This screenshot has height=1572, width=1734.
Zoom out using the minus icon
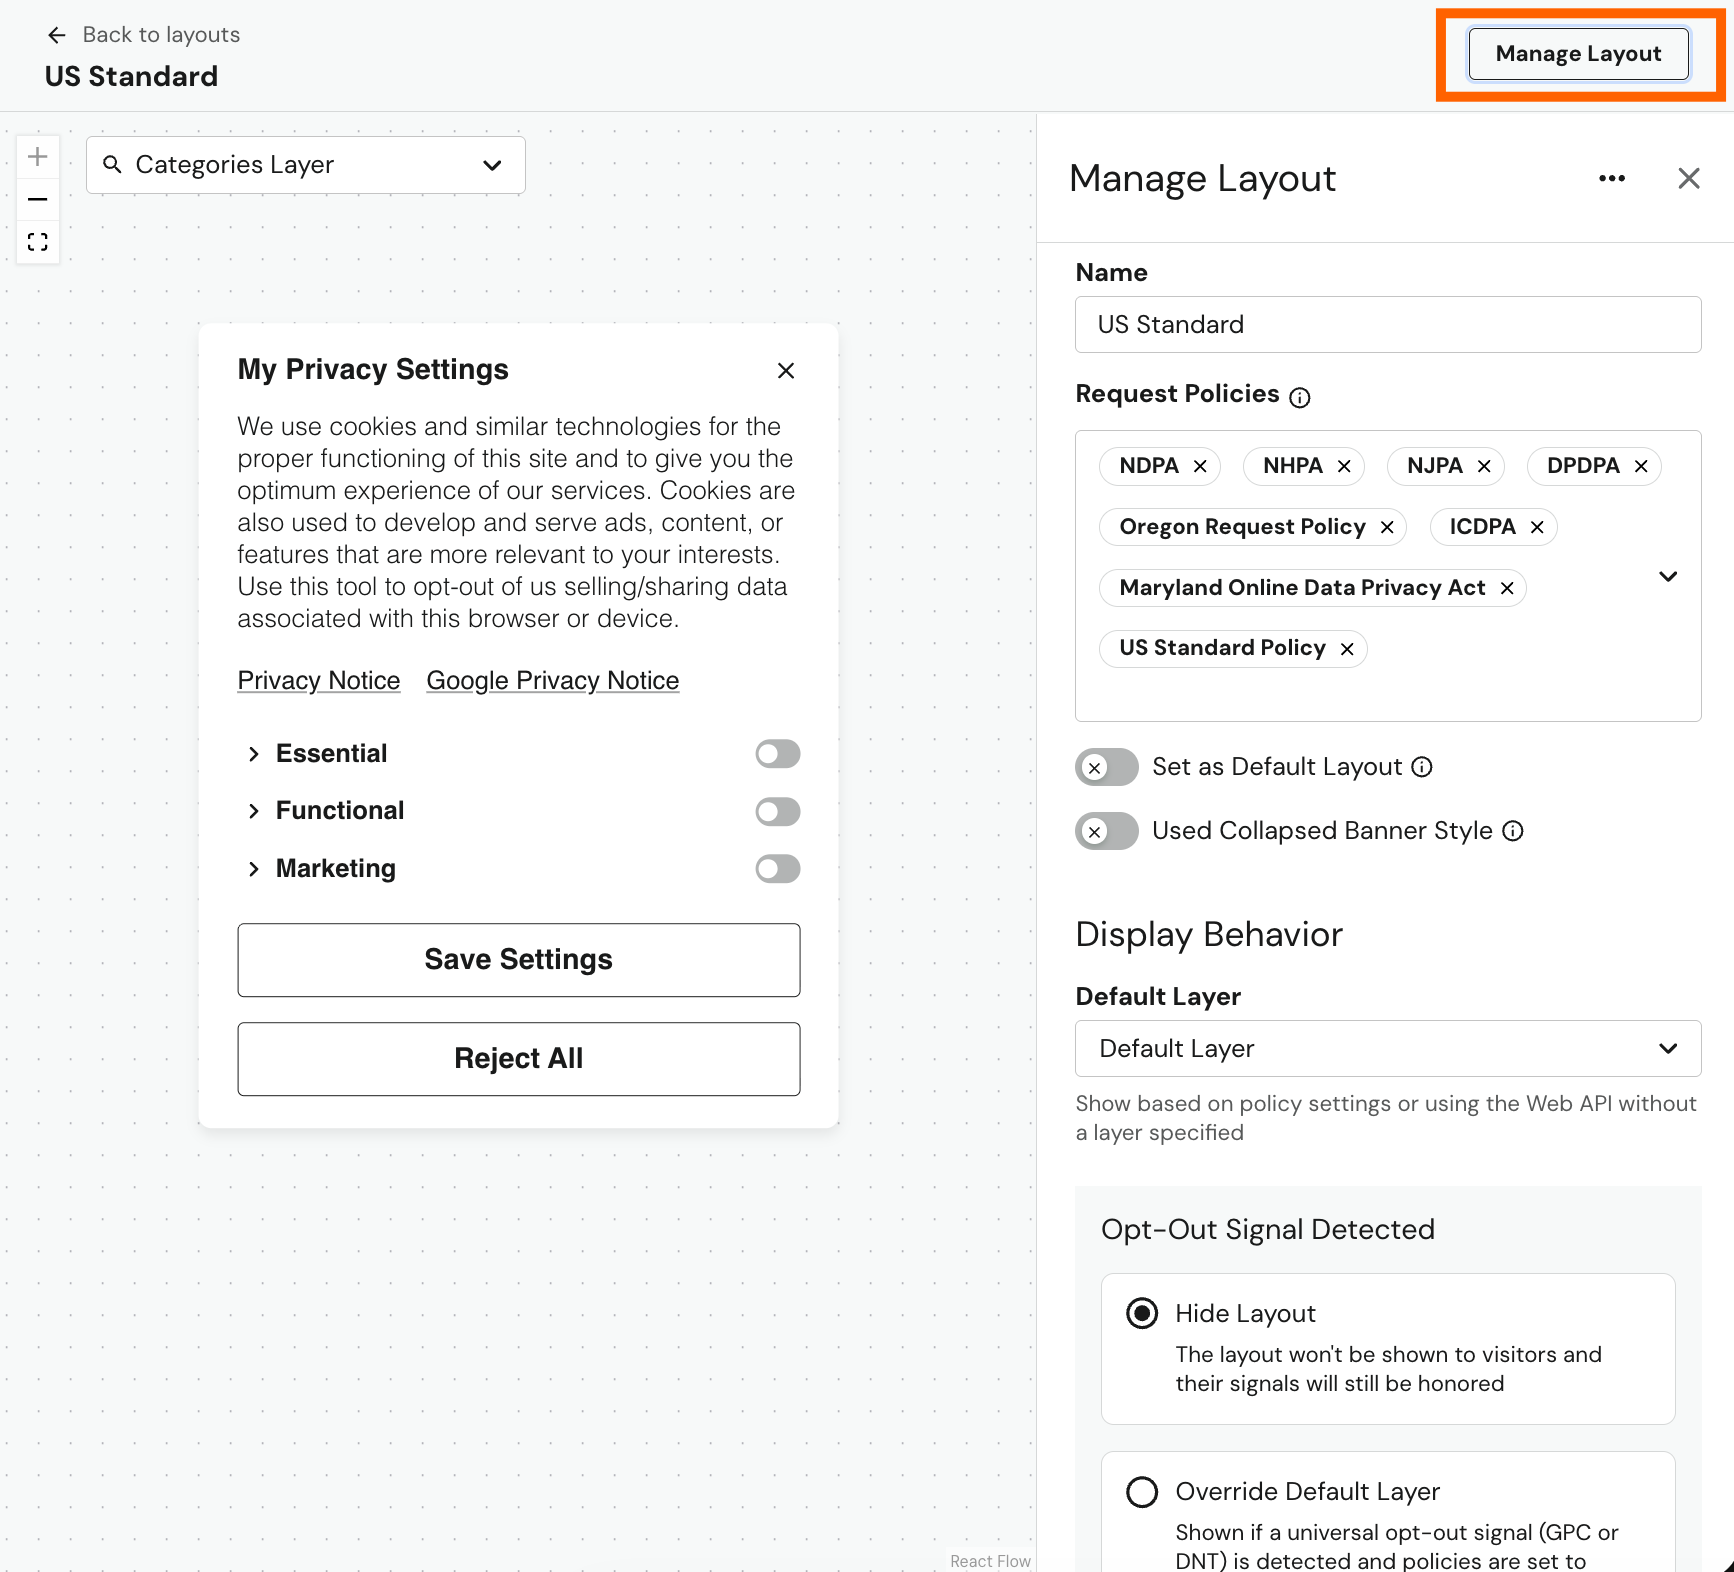coord(38,199)
